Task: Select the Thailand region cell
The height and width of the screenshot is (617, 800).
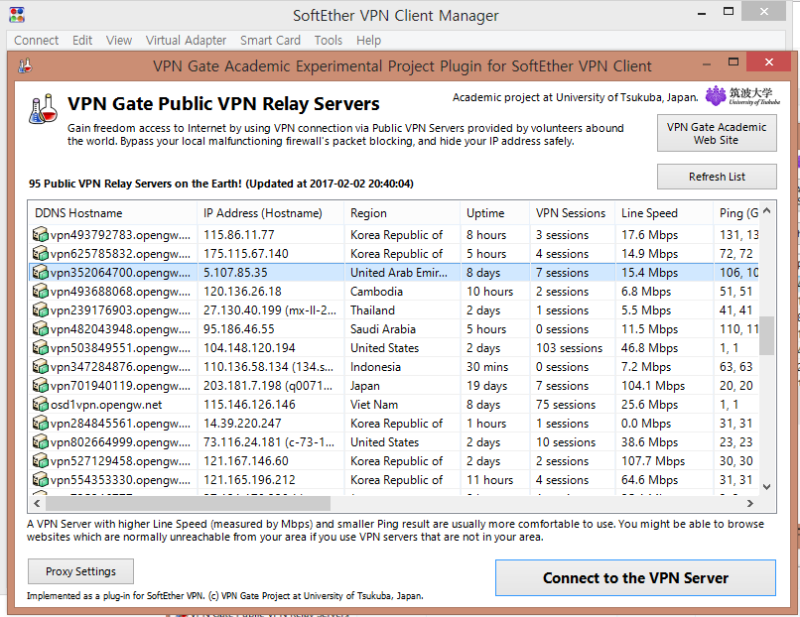Action: tap(372, 310)
